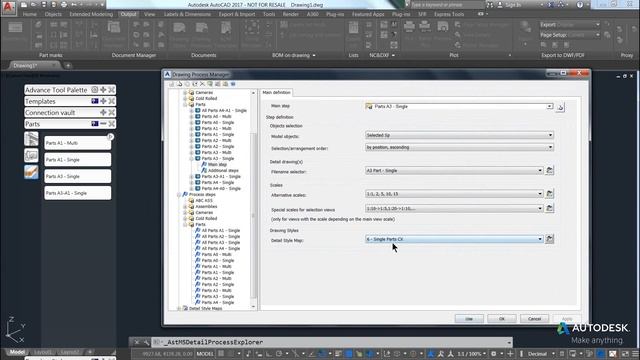Open the Home ribbon tab
The height and width of the screenshot is (360, 640).
tap(29, 14)
